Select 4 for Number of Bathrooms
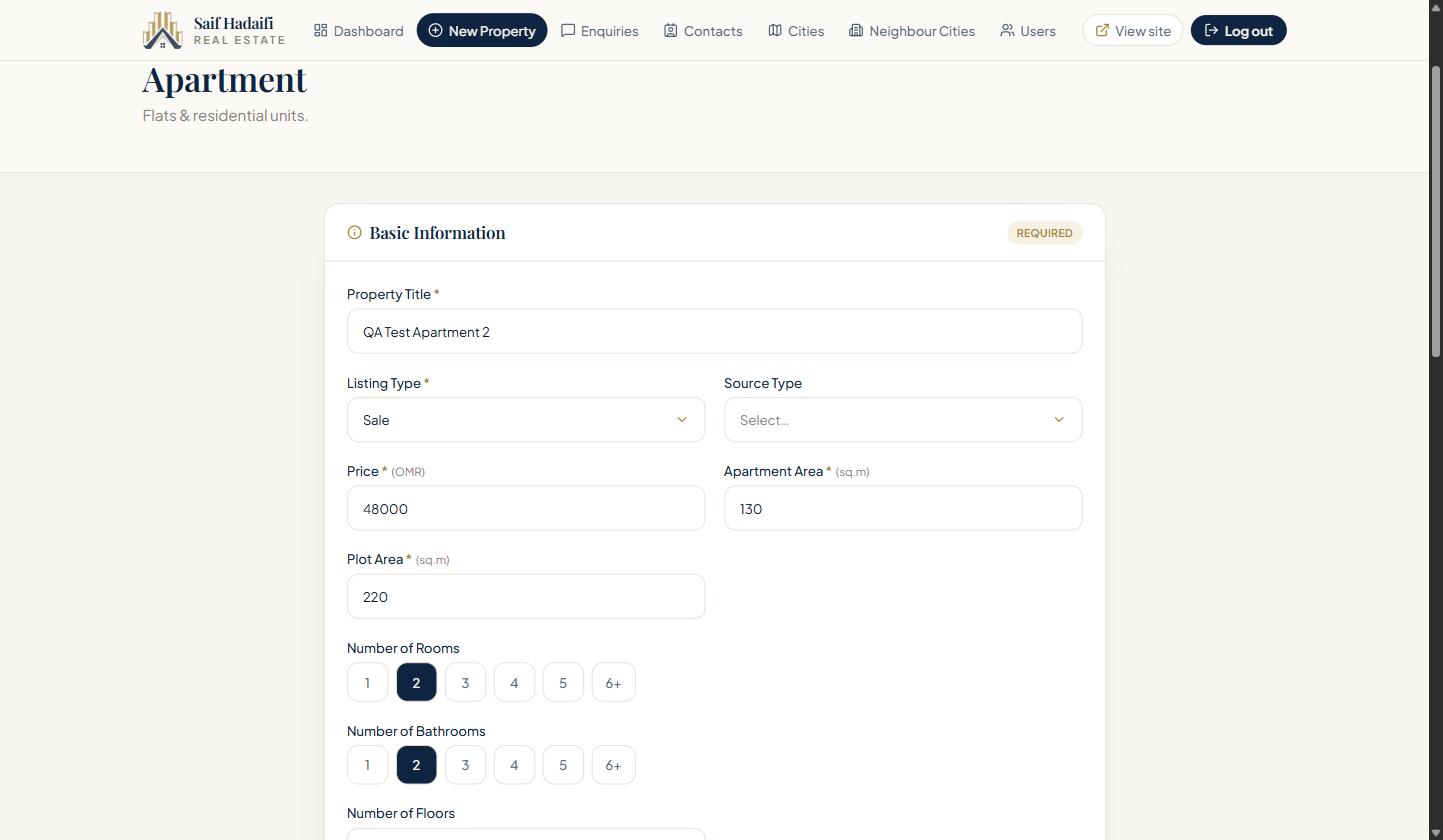Screen dimensions: 1443x840 (514, 765)
